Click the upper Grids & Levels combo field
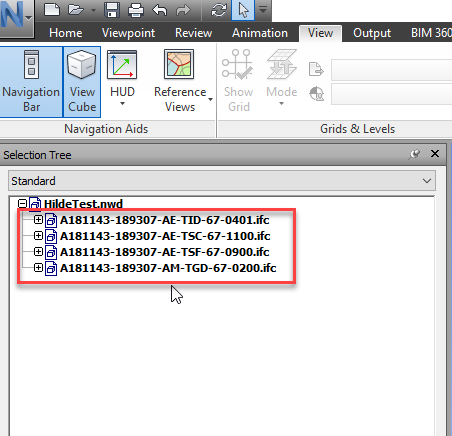This screenshot has height=436, width=452. 392,70
